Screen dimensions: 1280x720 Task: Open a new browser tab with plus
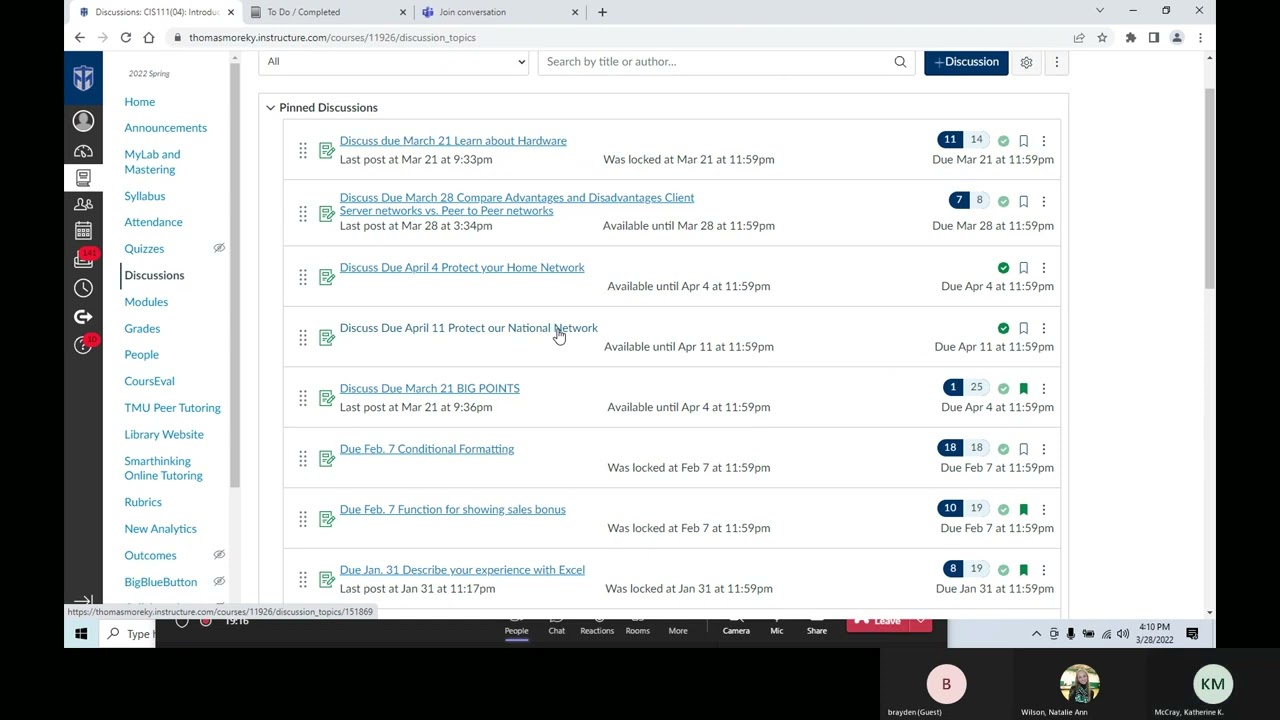click(x=602, y=12)
